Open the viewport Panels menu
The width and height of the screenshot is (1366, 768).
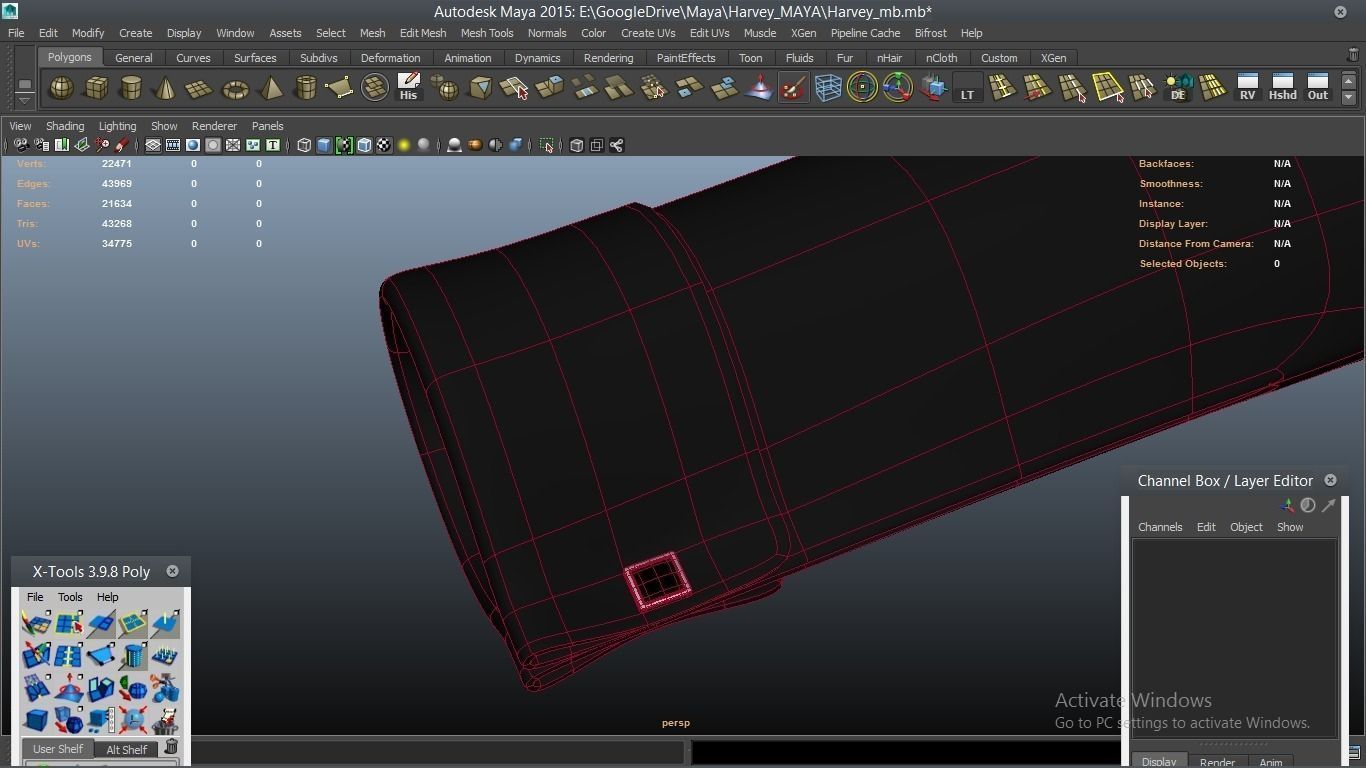tap(267, 126)
